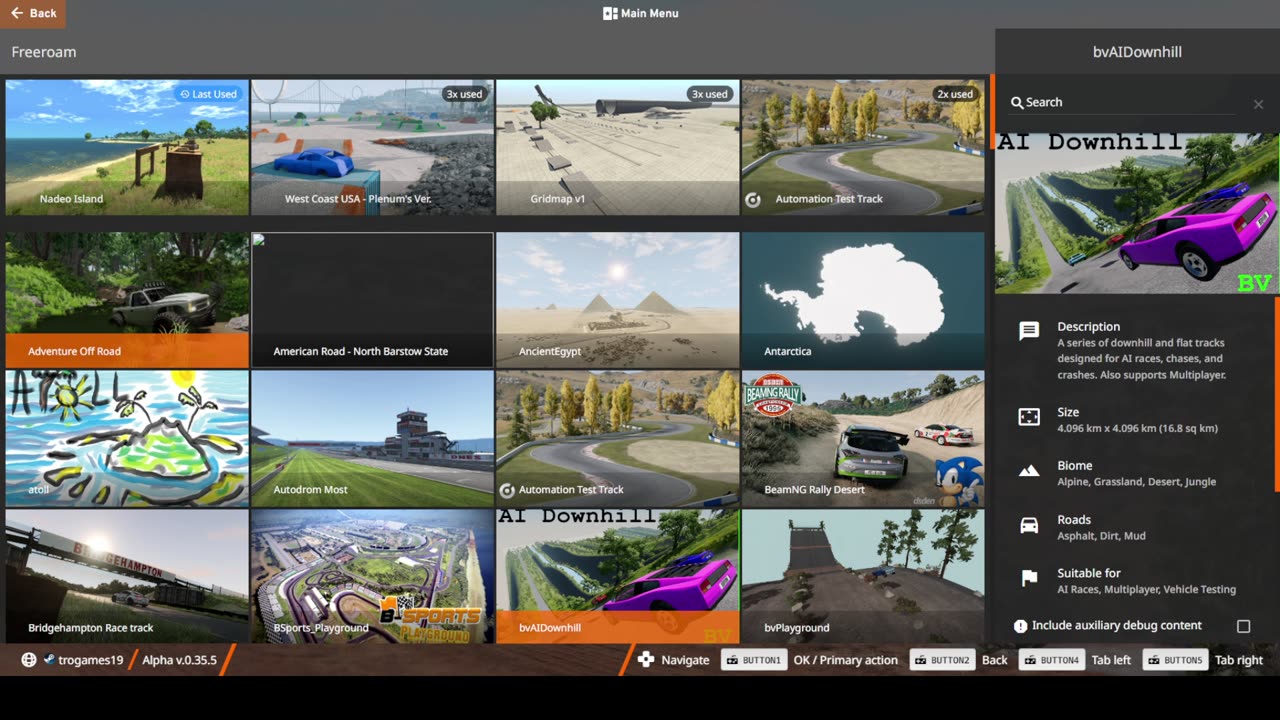The width and height of the screenshot is (1280, 720).
Task: Click the Roads car icon
Action: pos(1029,525)
